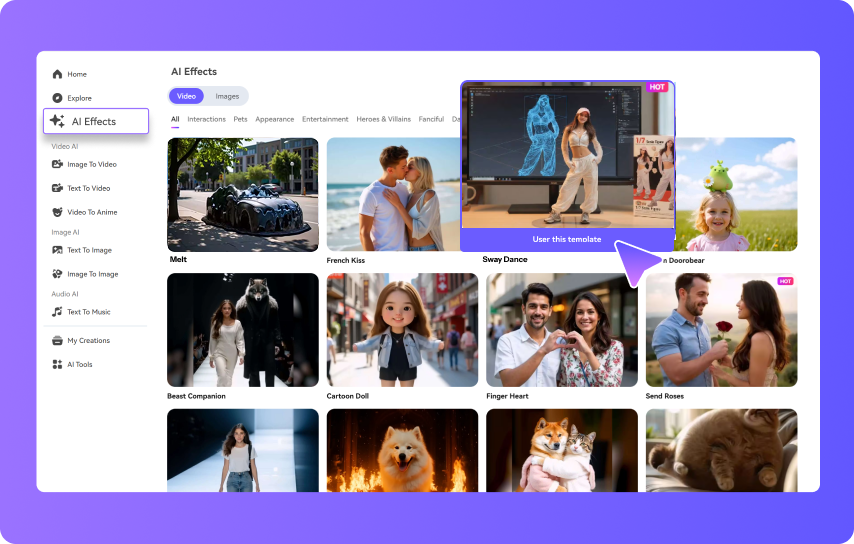
Task: Open the My Creations label
Action: coord(89,340)
